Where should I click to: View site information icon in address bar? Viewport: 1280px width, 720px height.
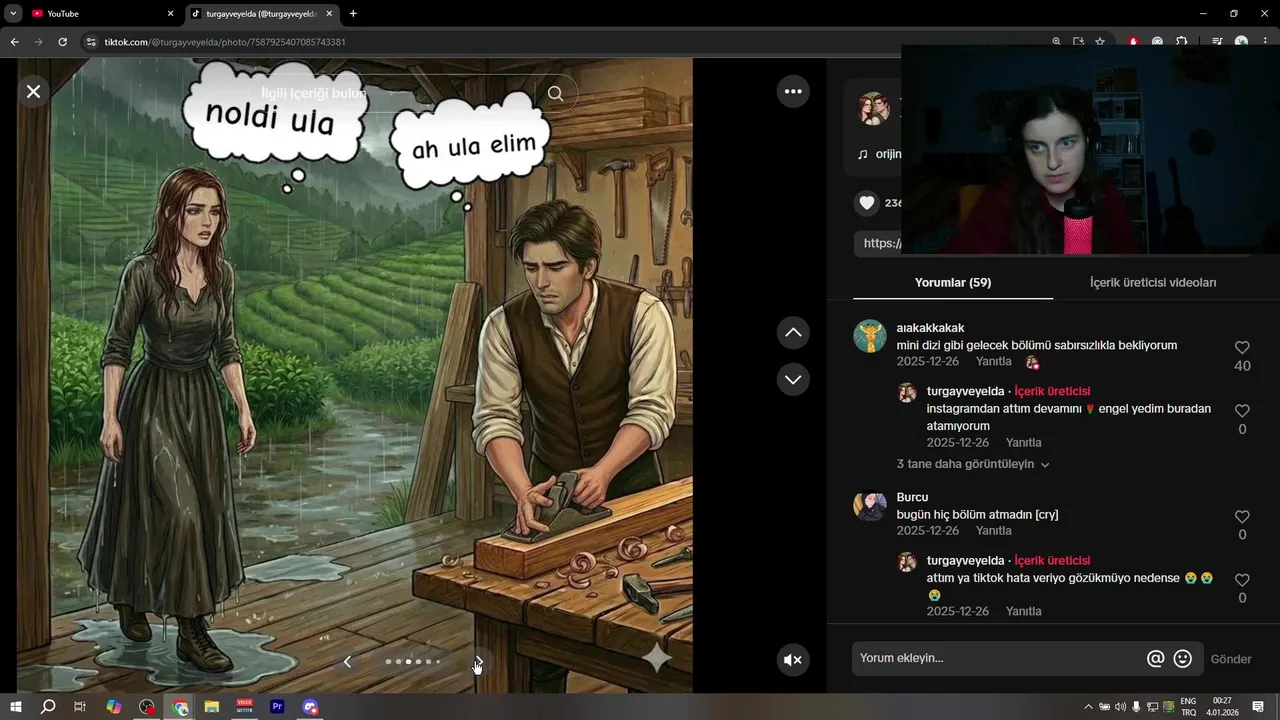click(91, 42)
